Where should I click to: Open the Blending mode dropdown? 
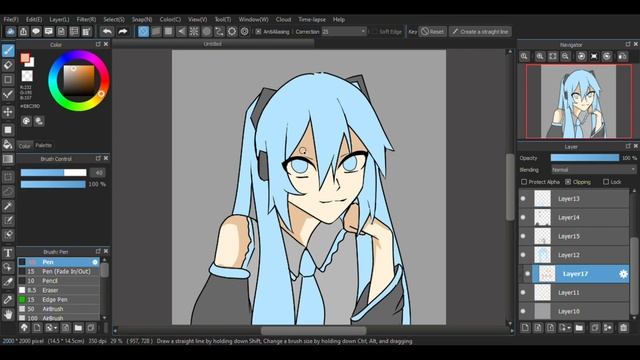(x=593, y=169)
